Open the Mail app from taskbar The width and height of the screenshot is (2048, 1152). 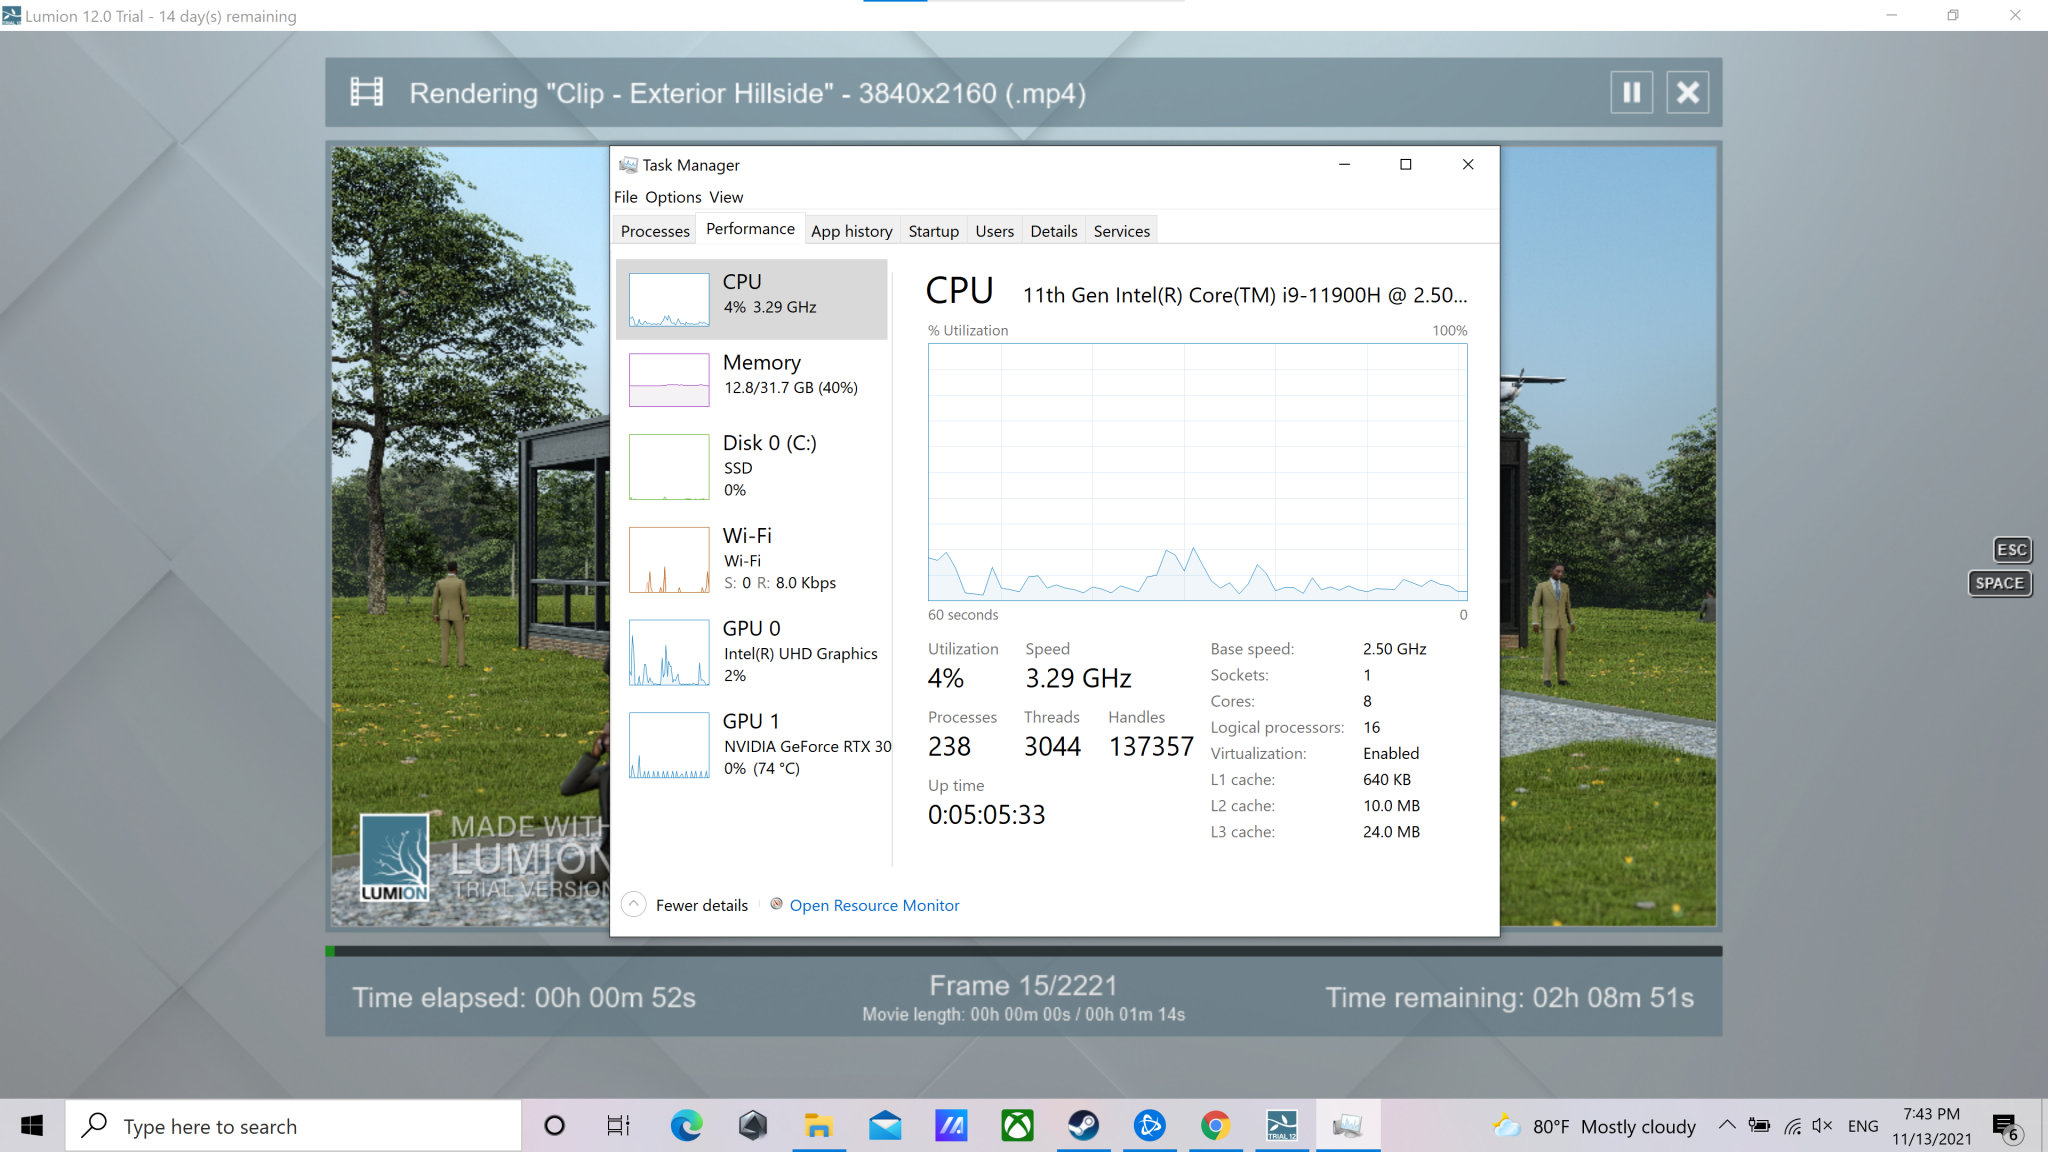pyautogui.click(x=884, y=1126)
